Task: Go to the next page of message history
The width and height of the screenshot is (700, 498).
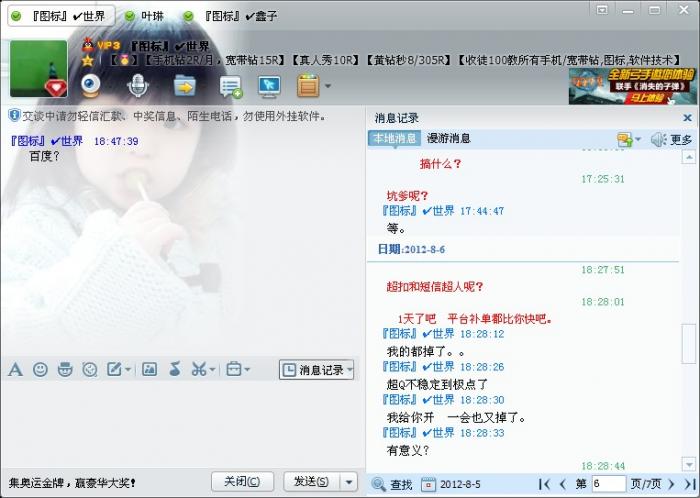Action: click(x=671, y=484)
